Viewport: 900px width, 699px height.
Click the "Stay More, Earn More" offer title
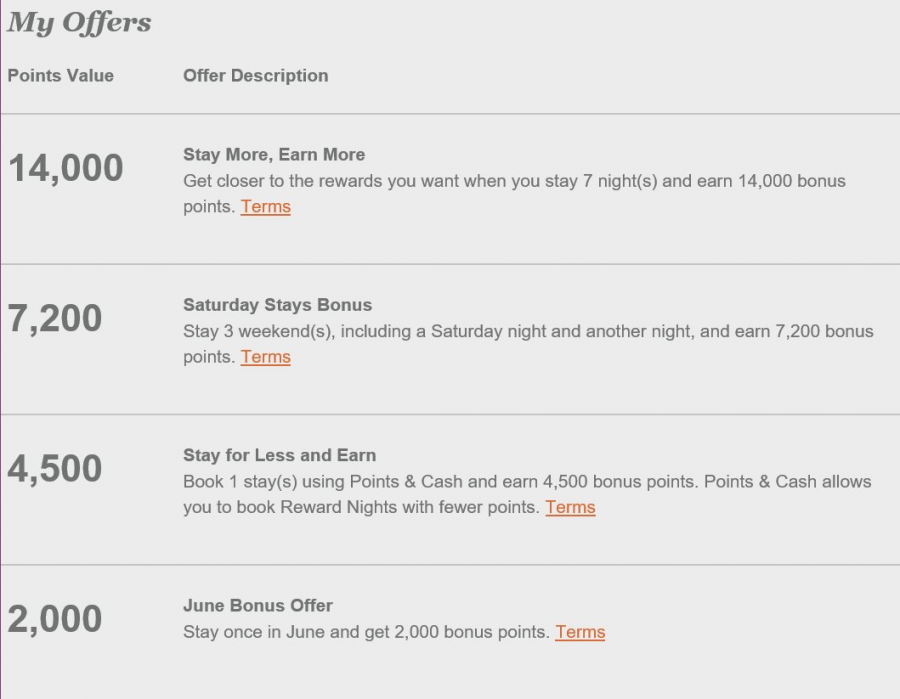[274, 155]
